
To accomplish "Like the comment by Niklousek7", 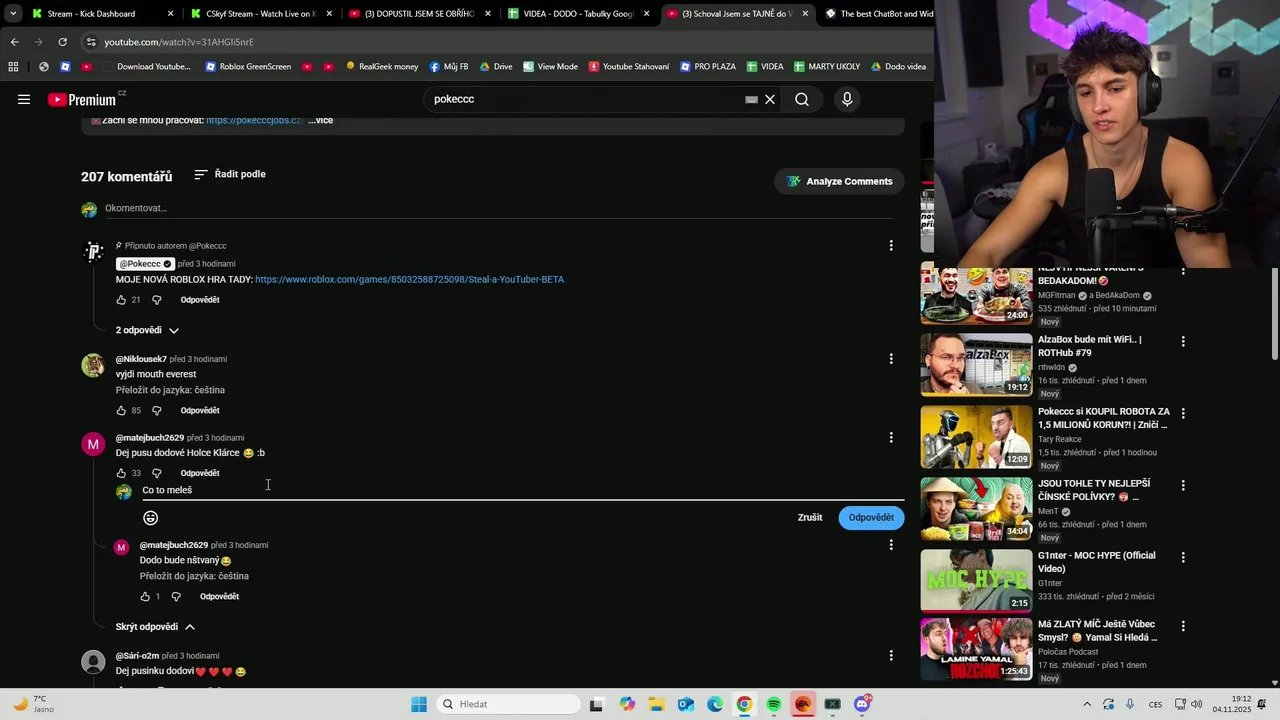I will point(121,410).
